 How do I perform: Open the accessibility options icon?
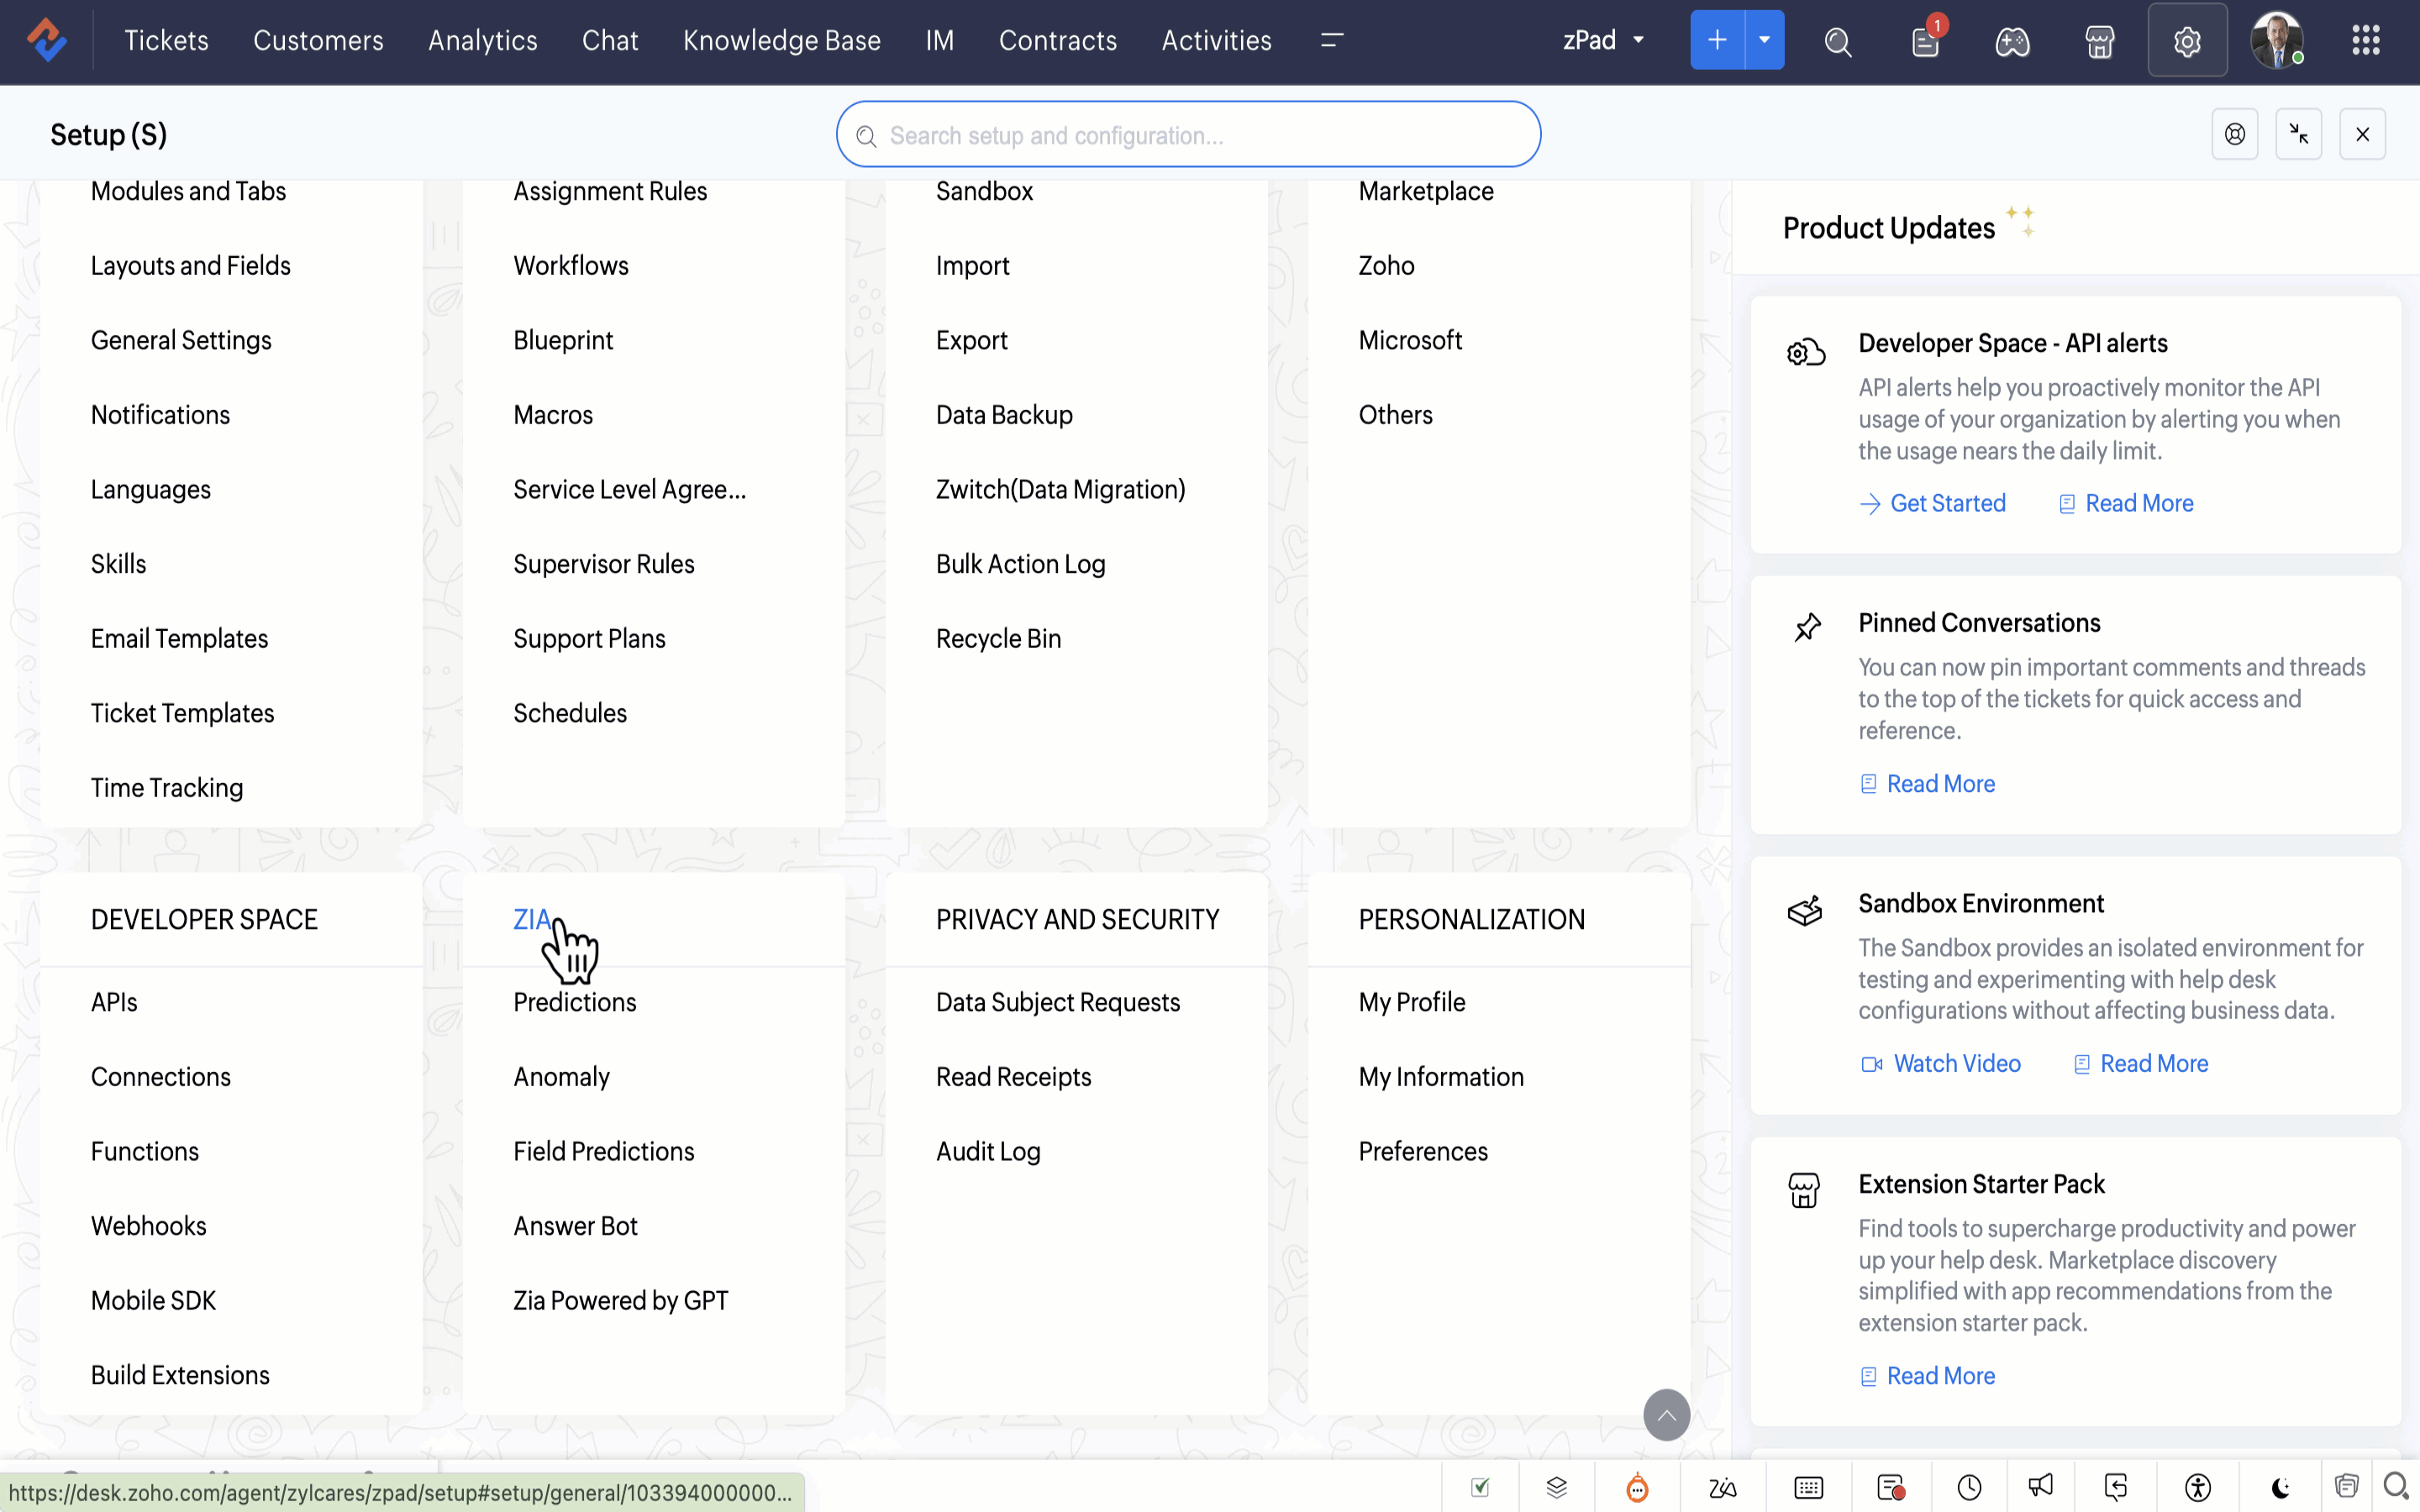click(2197, 1488)
